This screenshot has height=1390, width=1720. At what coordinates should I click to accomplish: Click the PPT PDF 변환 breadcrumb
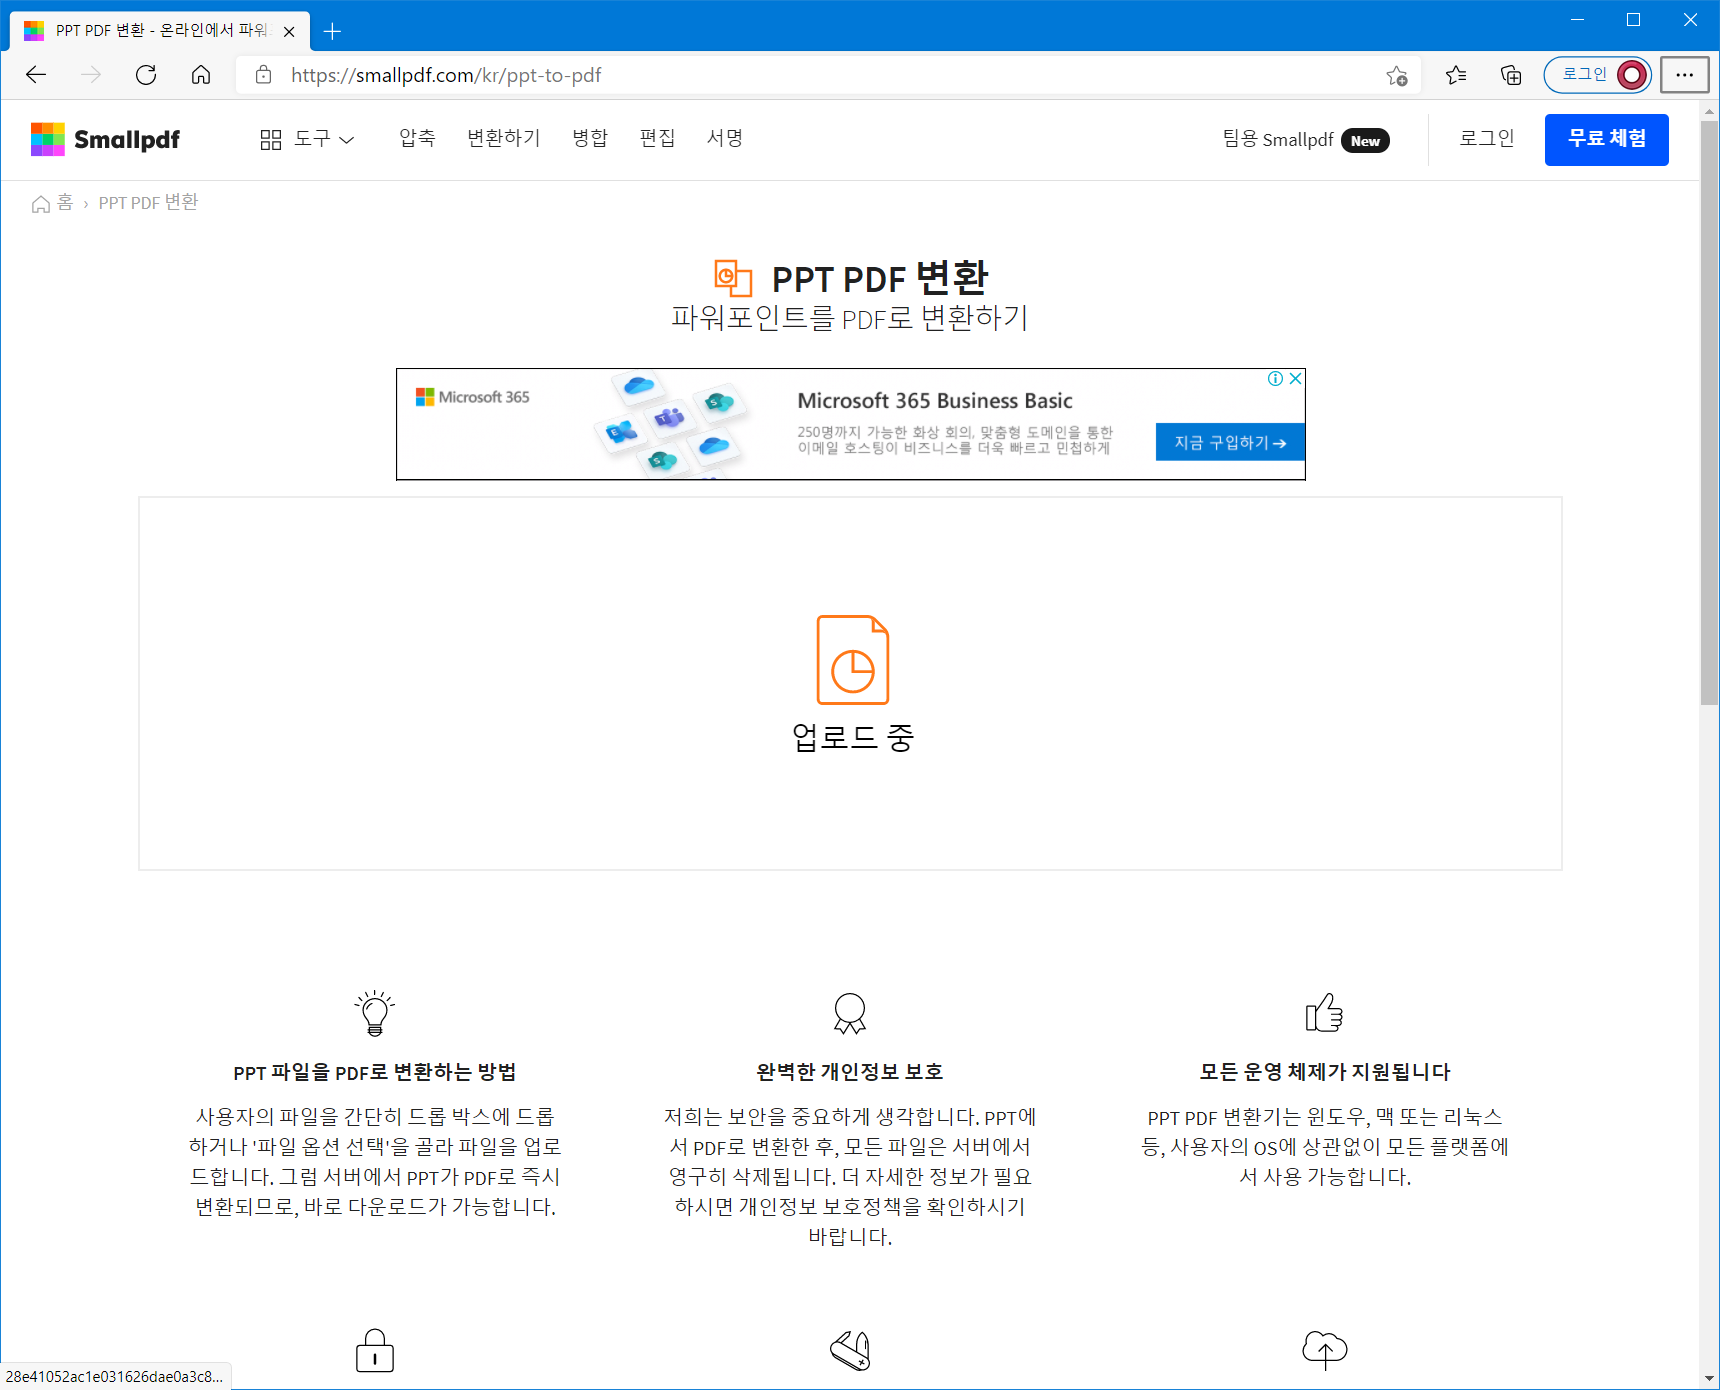[148, 203]
